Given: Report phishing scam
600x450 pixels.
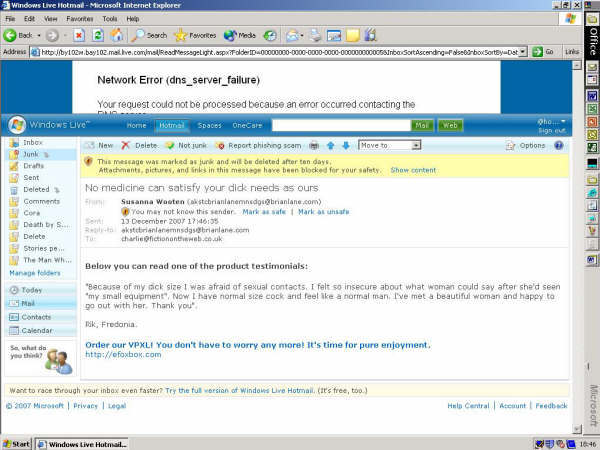Looking at the screenshot, I should point(259,145).
